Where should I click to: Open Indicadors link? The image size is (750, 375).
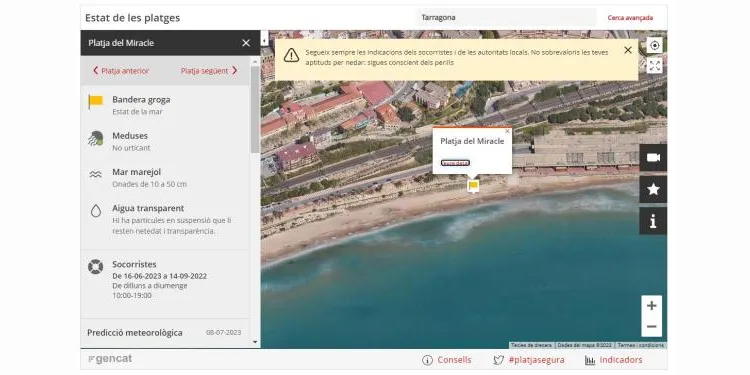(x=621, y=360)
